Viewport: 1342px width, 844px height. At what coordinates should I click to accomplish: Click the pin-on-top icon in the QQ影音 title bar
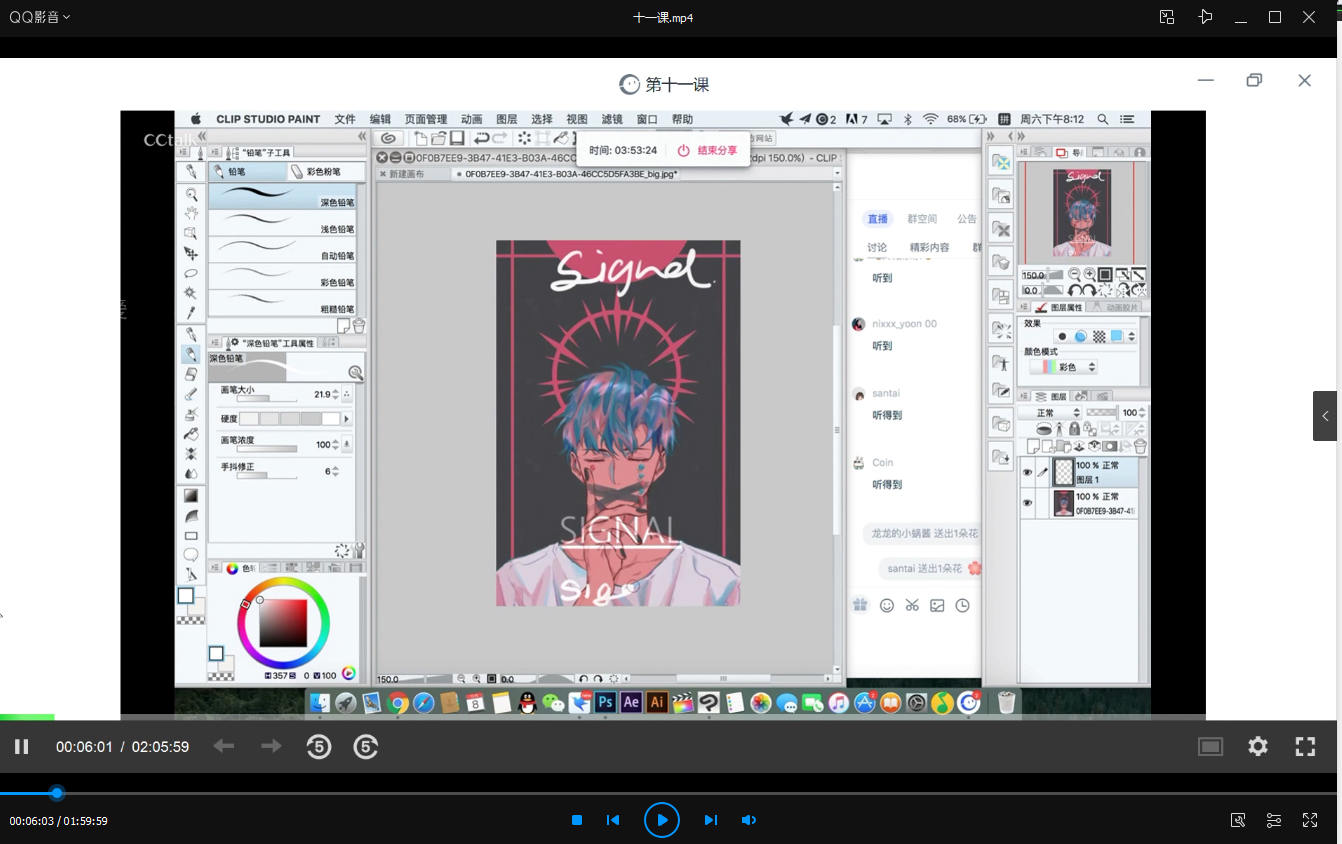point(1205,17)
